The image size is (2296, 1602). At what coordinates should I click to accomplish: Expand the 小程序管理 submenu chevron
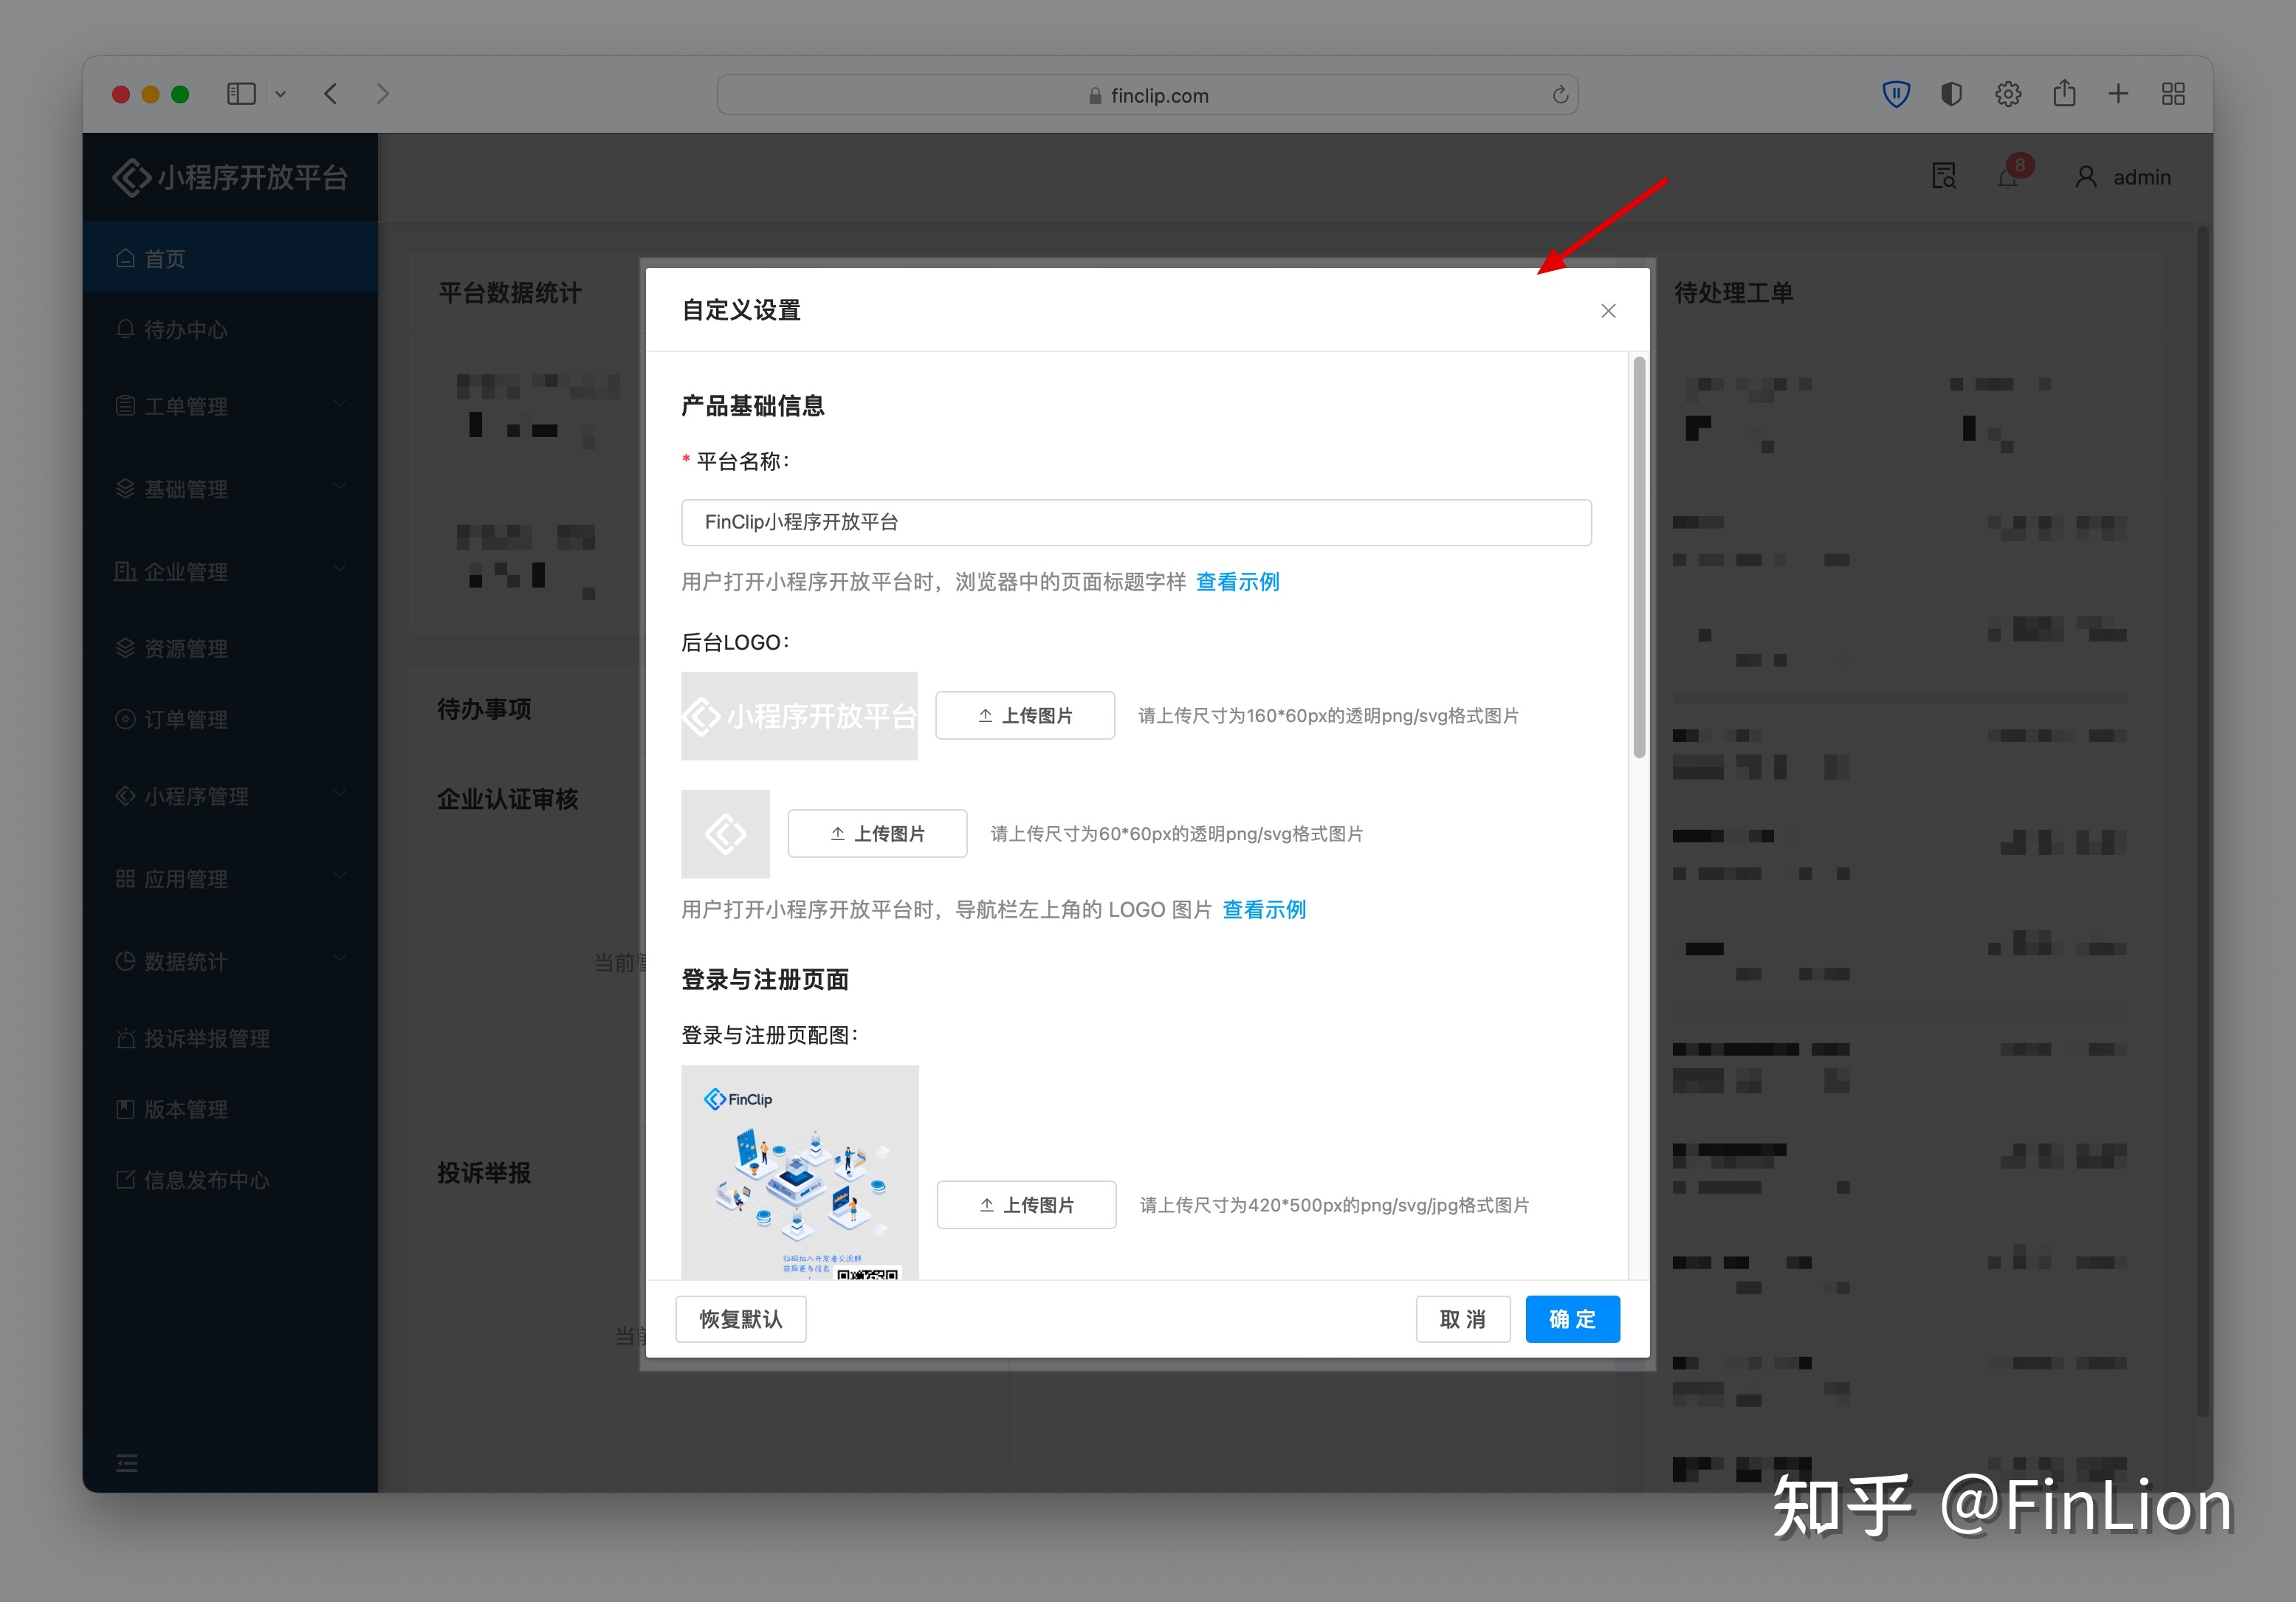pos(340,794)
